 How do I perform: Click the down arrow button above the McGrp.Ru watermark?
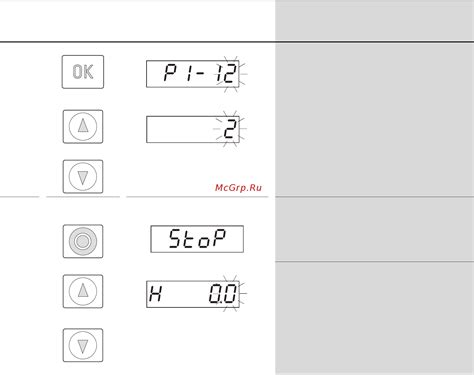[83, 176]
